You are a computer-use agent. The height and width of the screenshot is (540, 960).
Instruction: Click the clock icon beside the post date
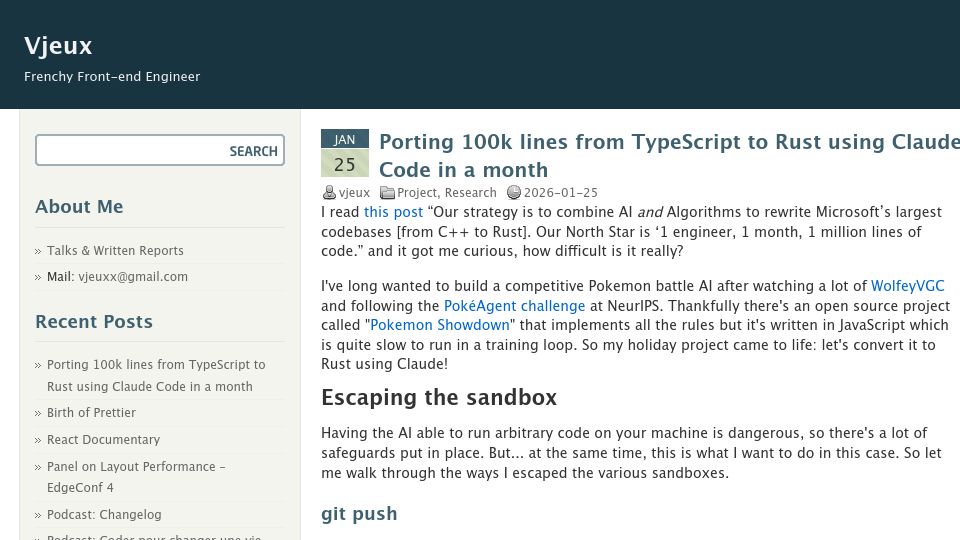click(514, 192)
